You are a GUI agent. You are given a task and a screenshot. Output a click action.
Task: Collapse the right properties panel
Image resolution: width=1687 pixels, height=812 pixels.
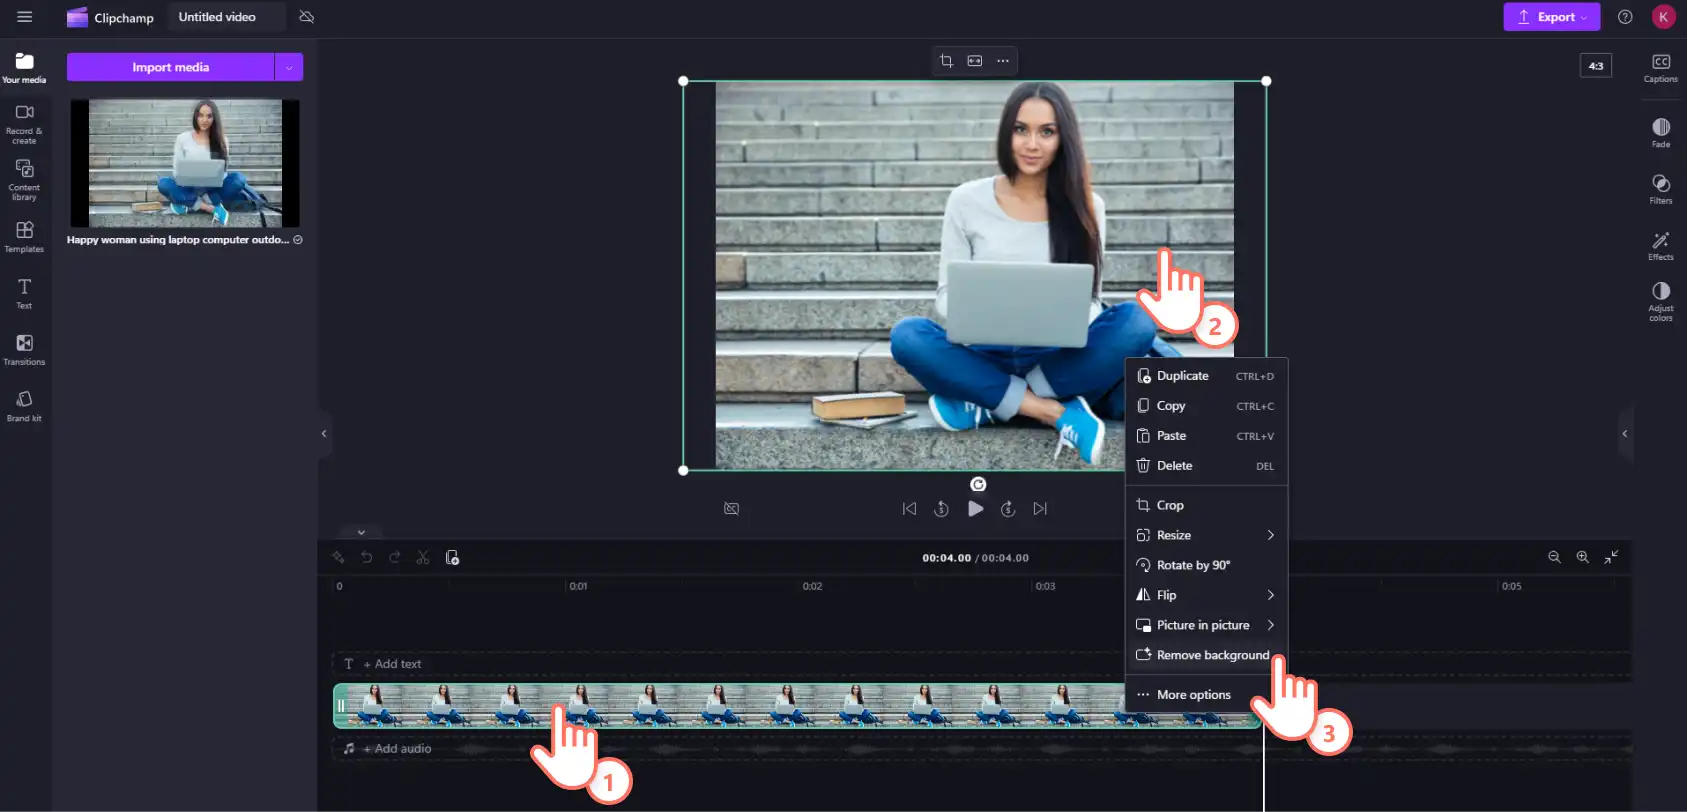point(1625,434)
